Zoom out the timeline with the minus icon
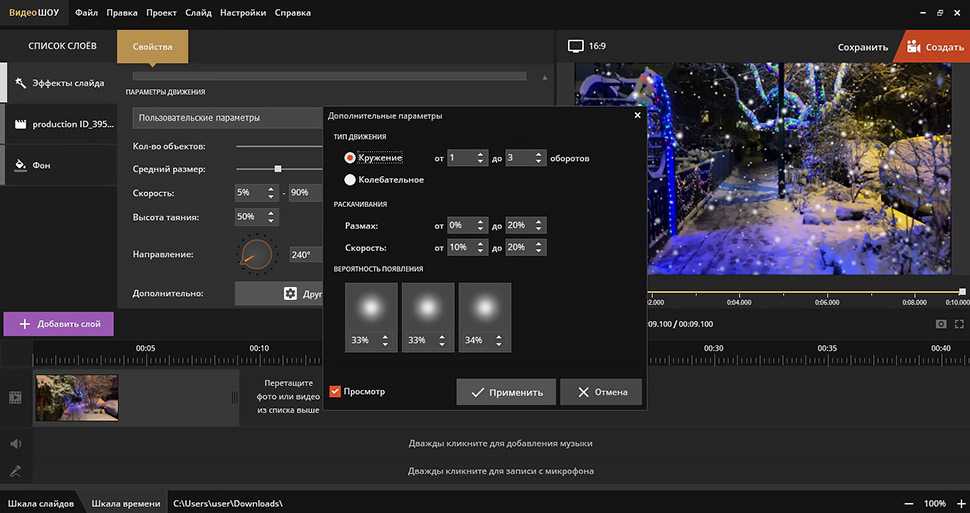Image resolution: width=970 pixels, height=513 pixels. [x=908, y=503]
